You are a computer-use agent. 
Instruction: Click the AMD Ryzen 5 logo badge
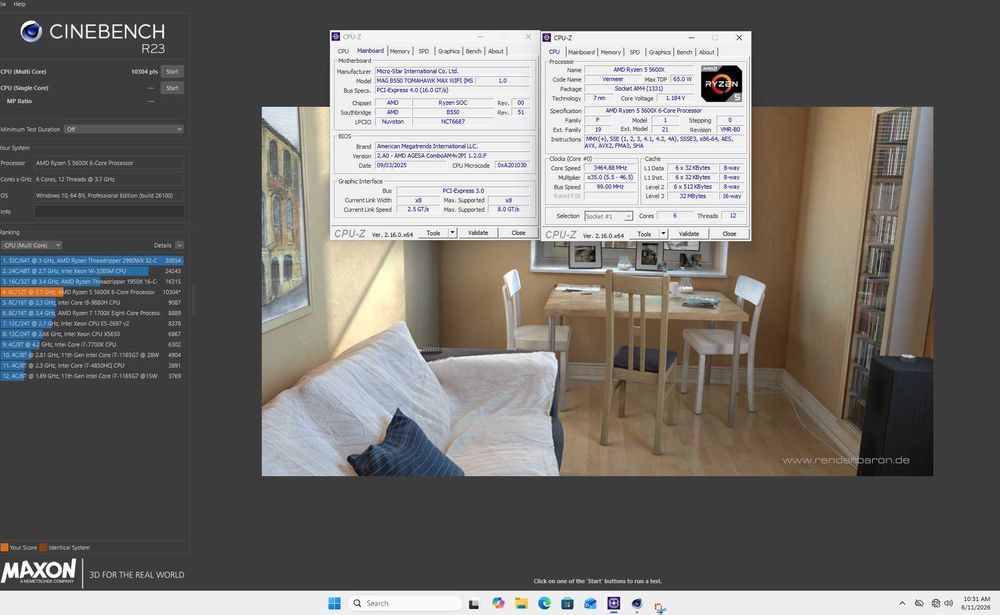coord(721,84)
